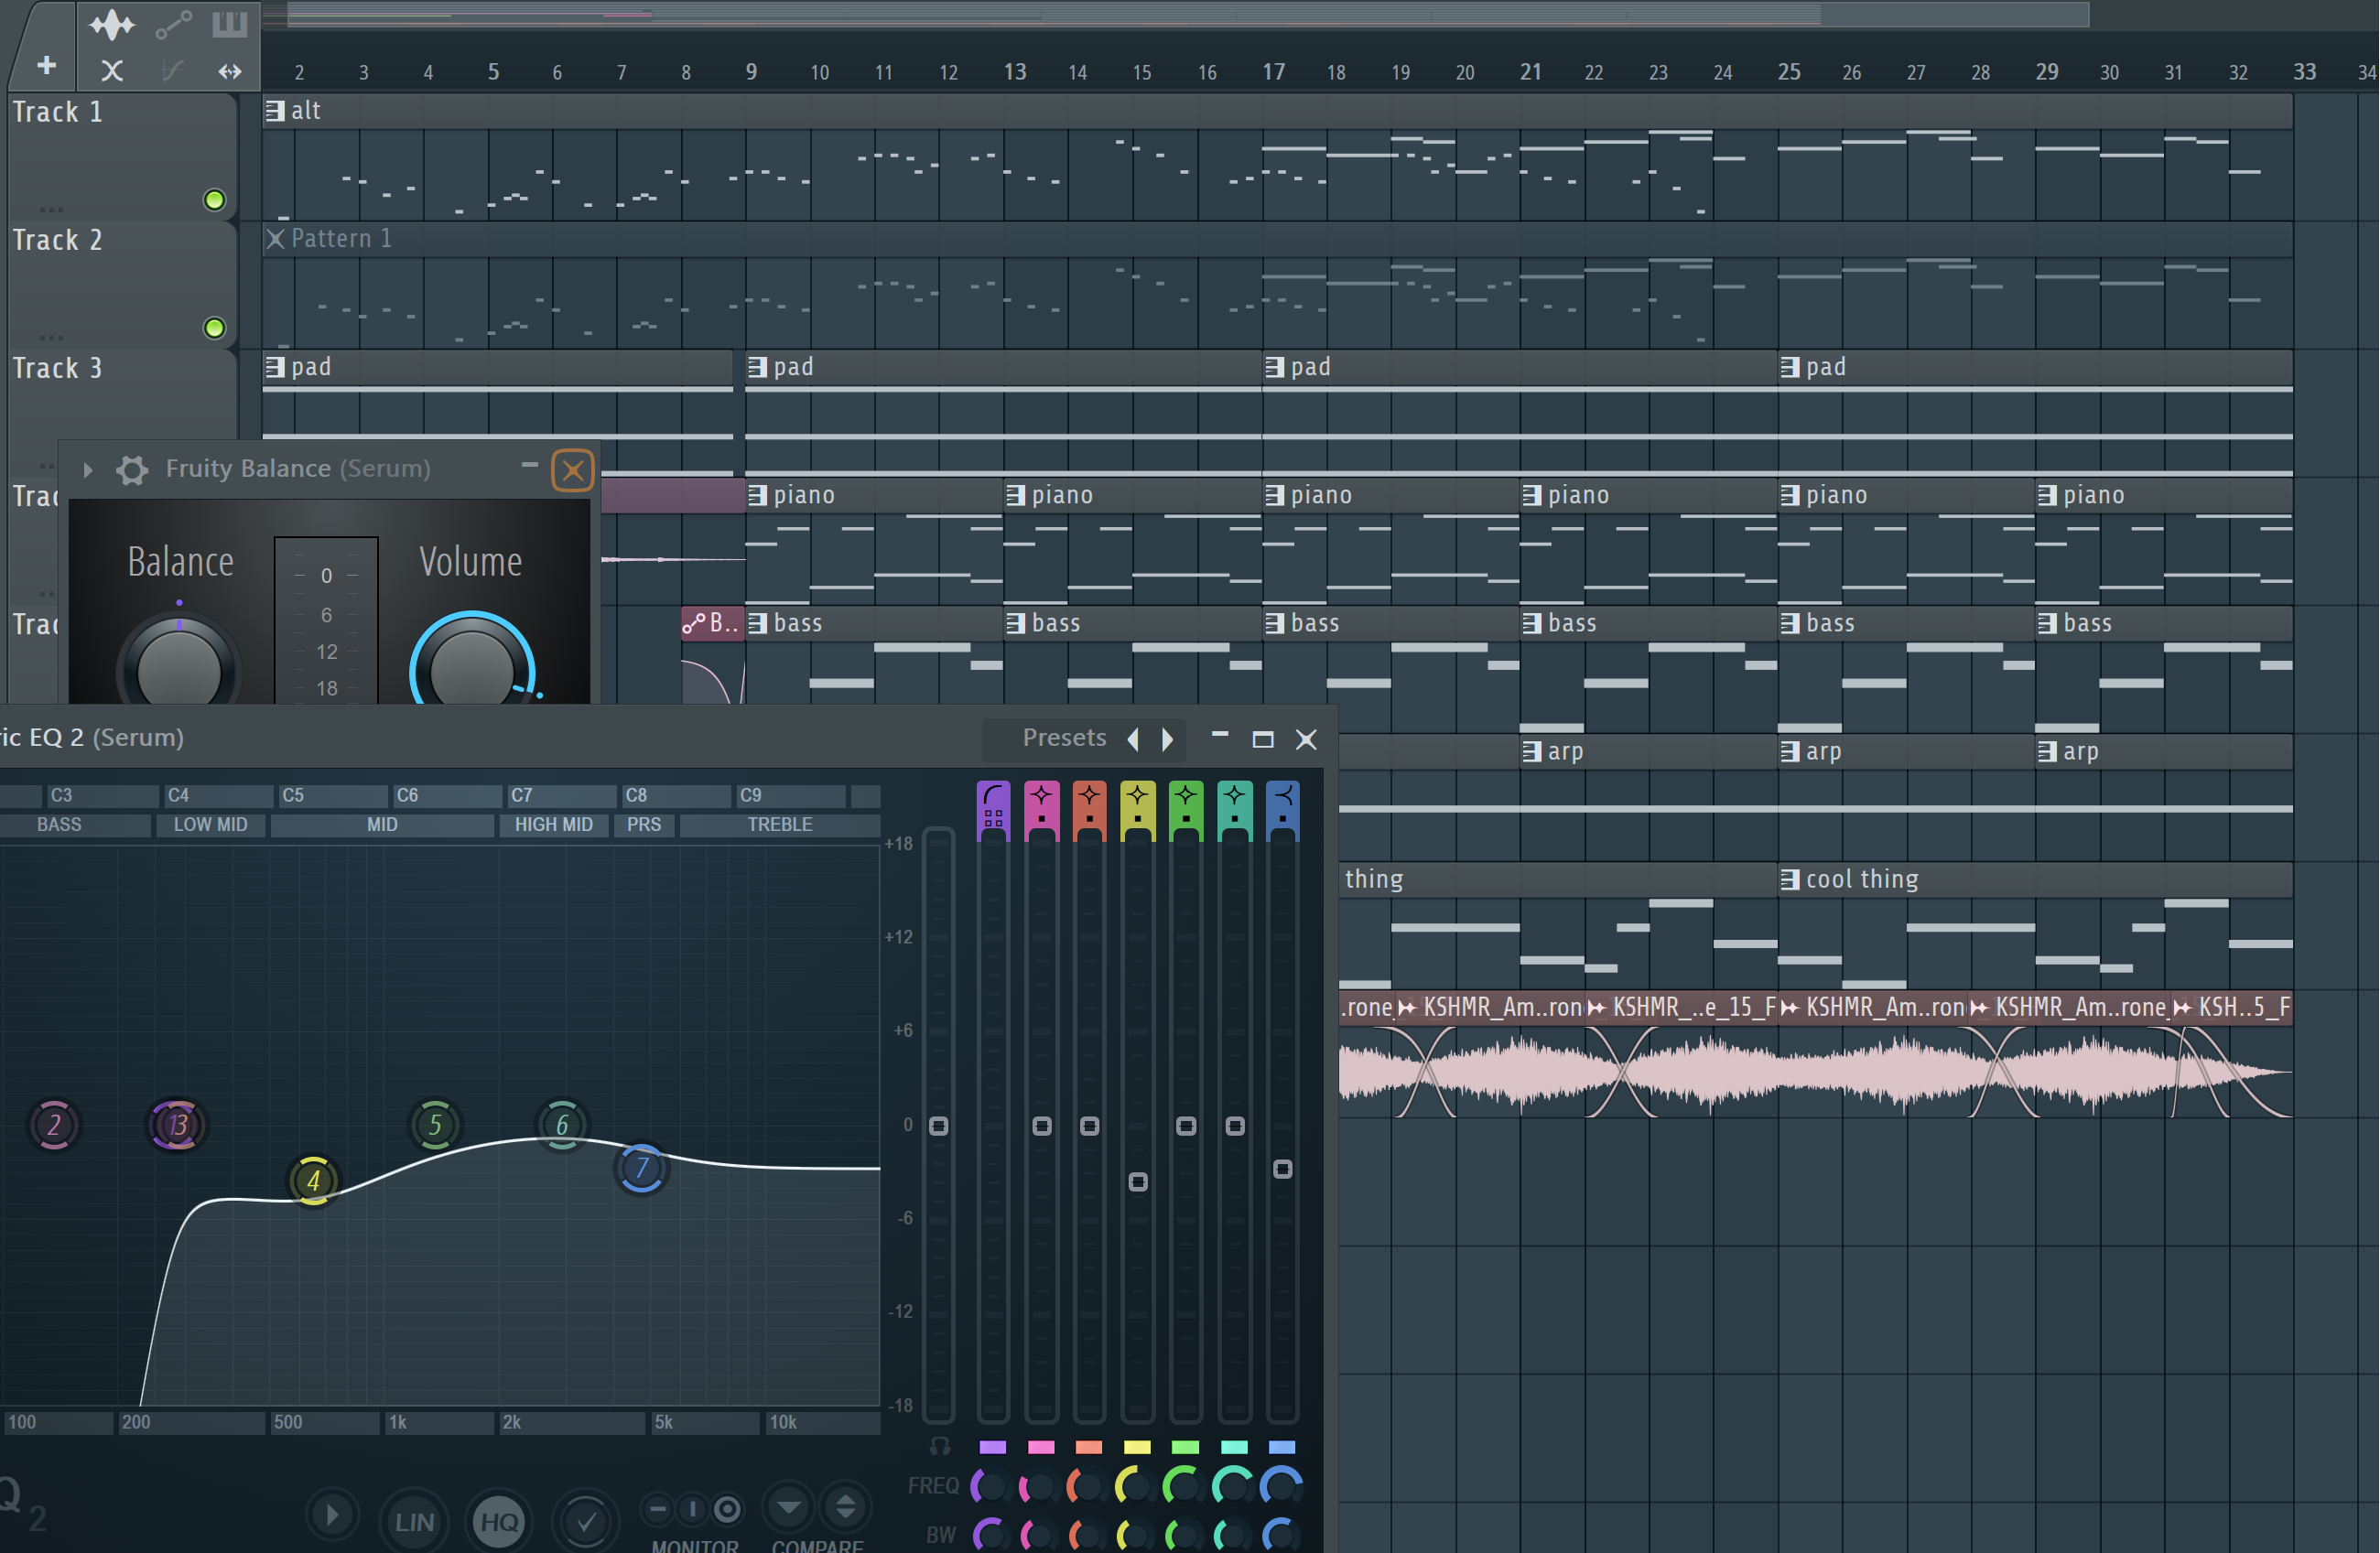Select EQ band node 4
Screen dimensions: 2380x1553
click(x=313, y=1181)
